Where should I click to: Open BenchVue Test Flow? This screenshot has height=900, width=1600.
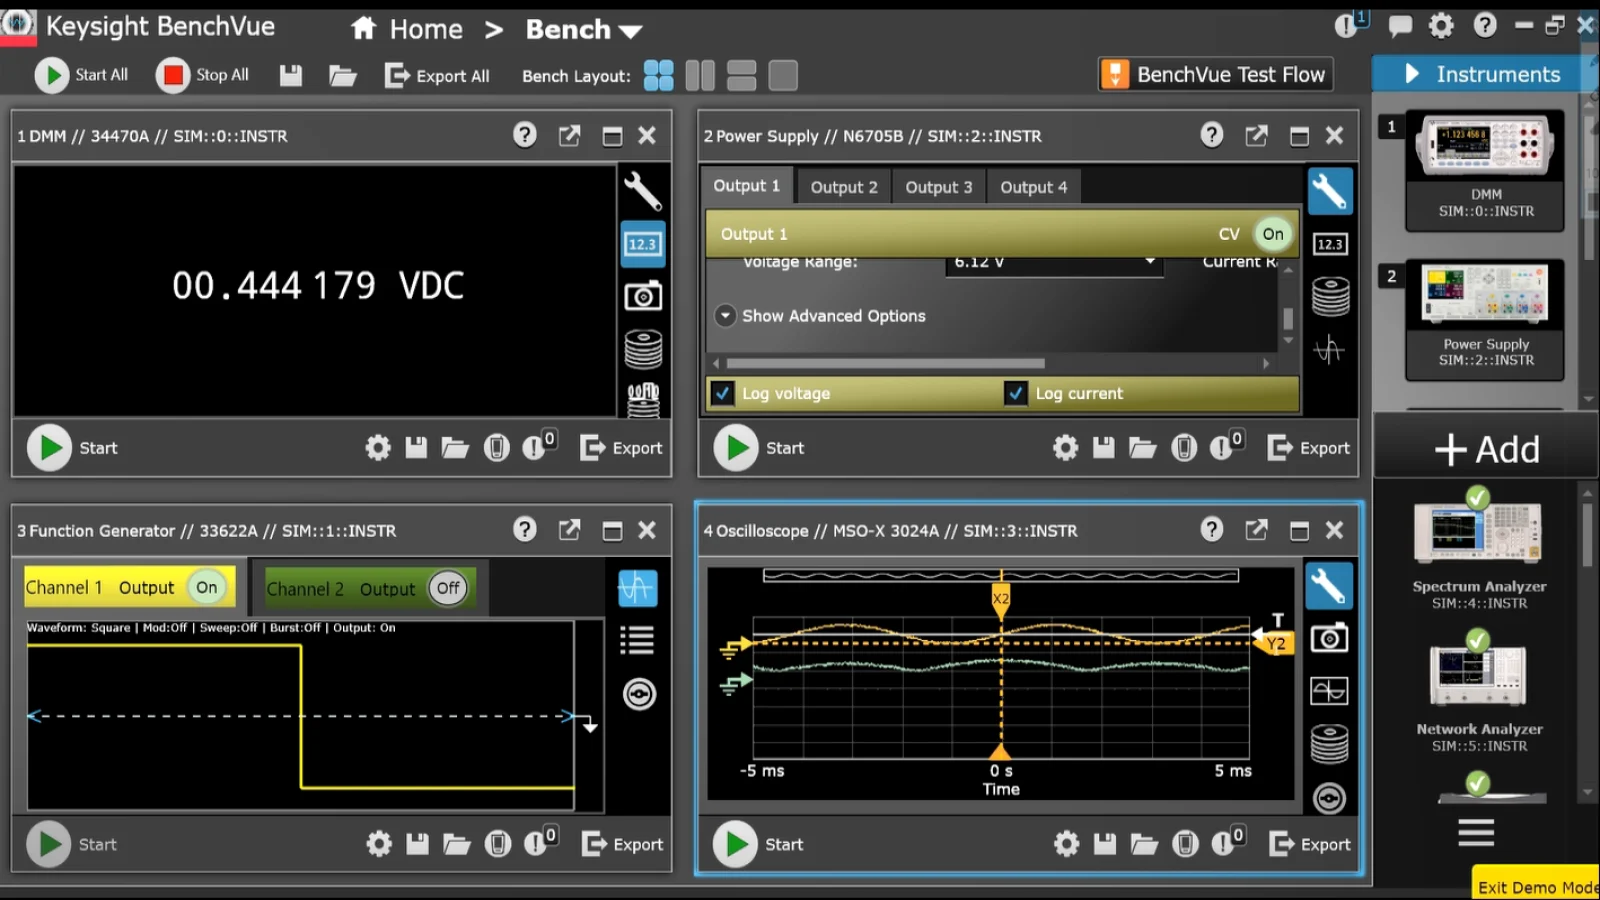1216,74
